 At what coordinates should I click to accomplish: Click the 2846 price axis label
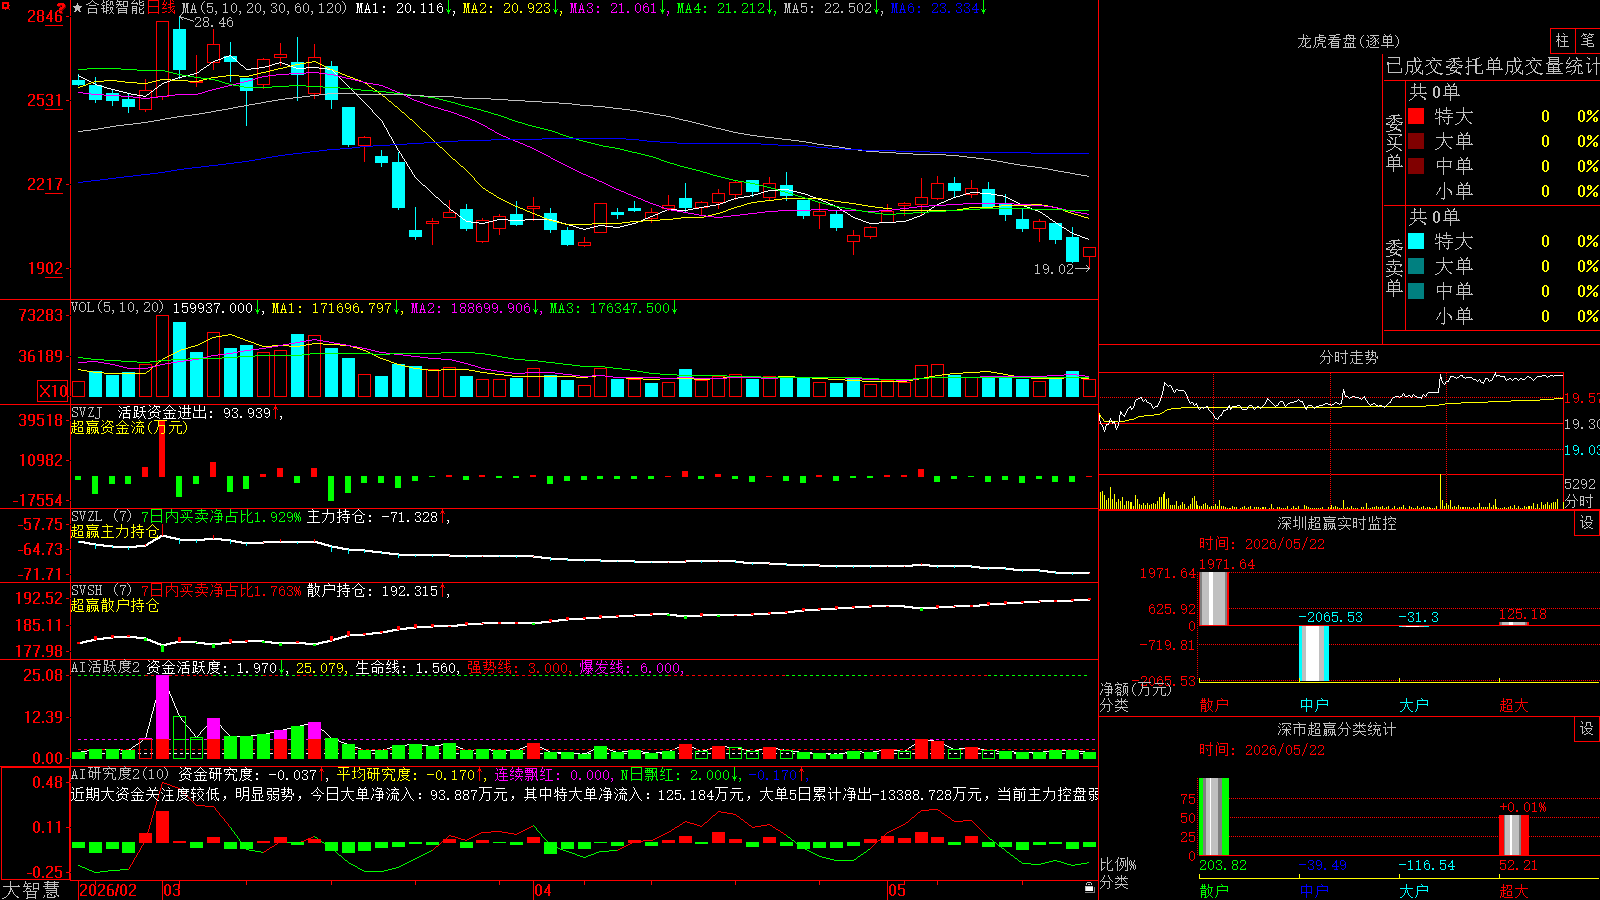click(x=44, y=17)
